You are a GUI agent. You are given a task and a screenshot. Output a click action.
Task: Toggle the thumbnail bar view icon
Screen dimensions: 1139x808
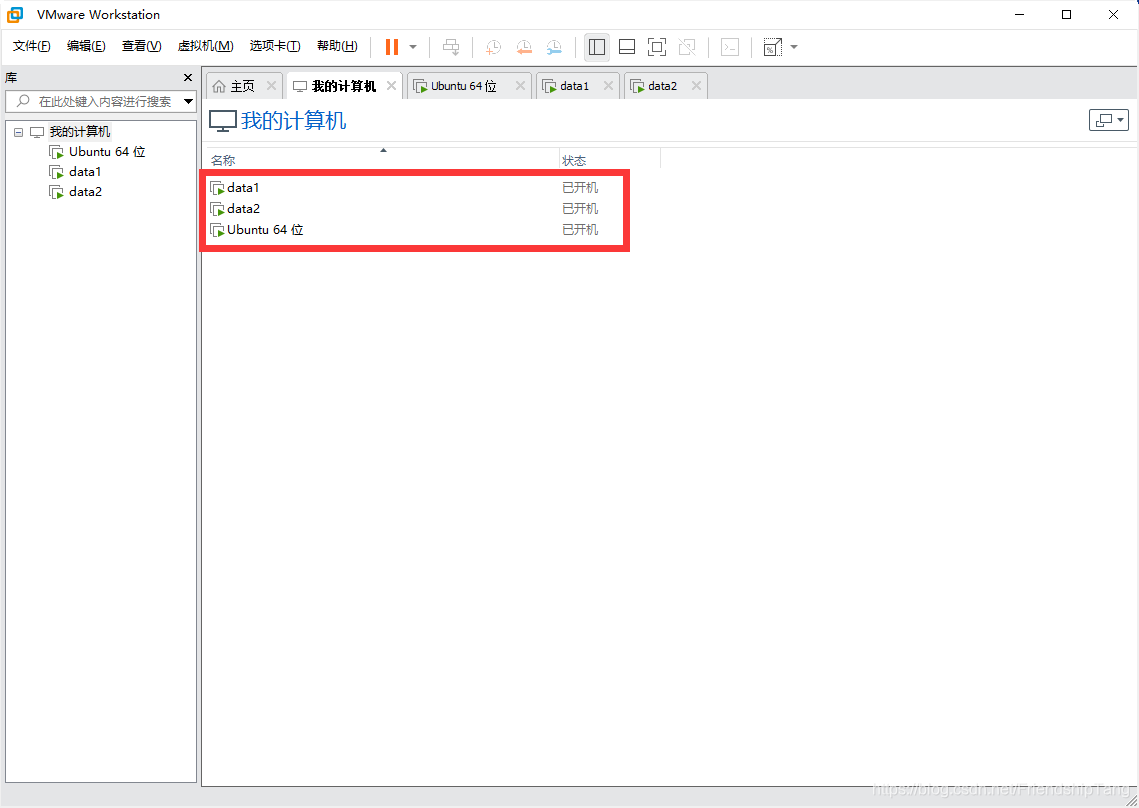click(x=627, y=47)
